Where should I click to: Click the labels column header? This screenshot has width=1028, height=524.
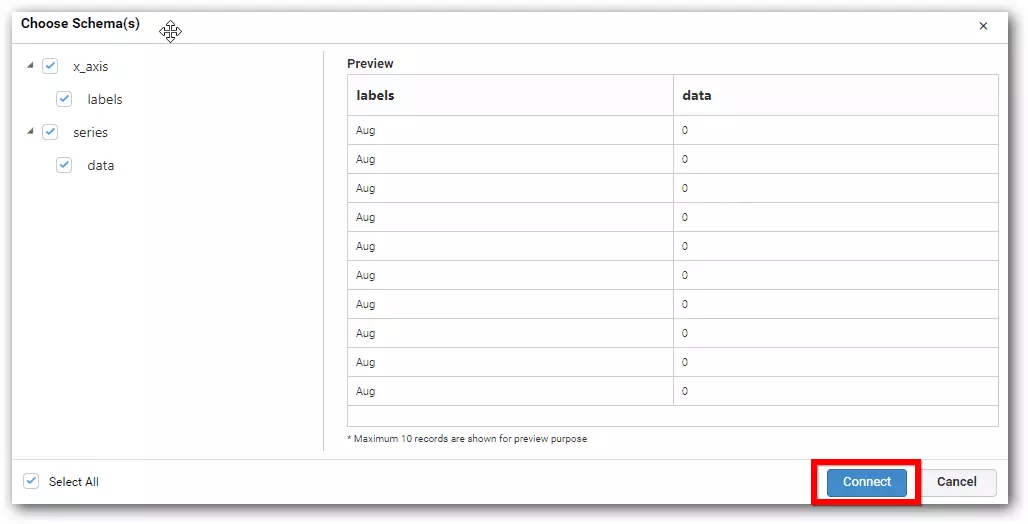tap(375, 95)
